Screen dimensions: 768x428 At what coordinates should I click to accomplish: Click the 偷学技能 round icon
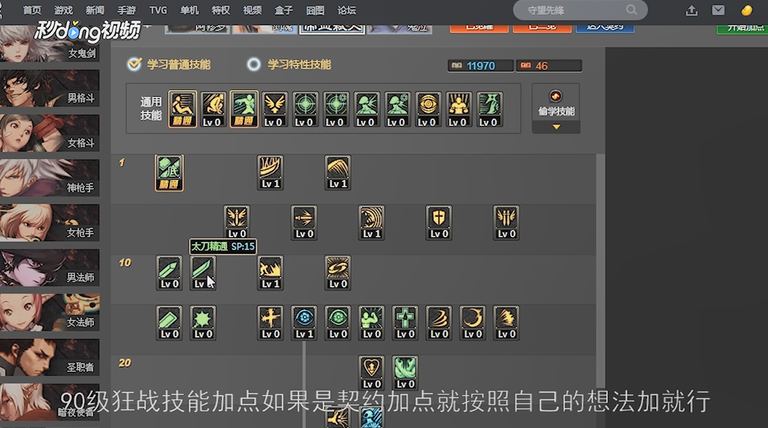pyautogui.click(x=555, y=96)
